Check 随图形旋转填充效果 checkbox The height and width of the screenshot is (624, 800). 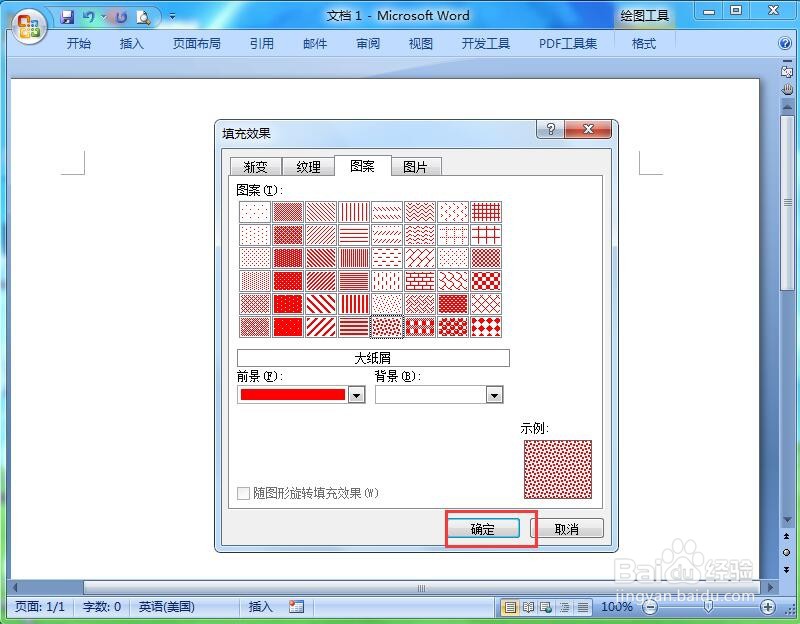(243, 493)
